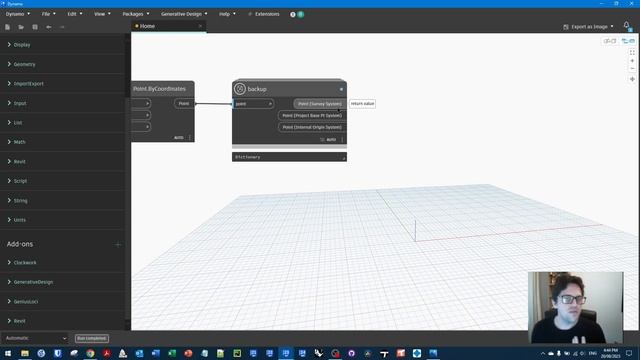
Task: Open Excel from the taskbar
Action: pos(172,353)
